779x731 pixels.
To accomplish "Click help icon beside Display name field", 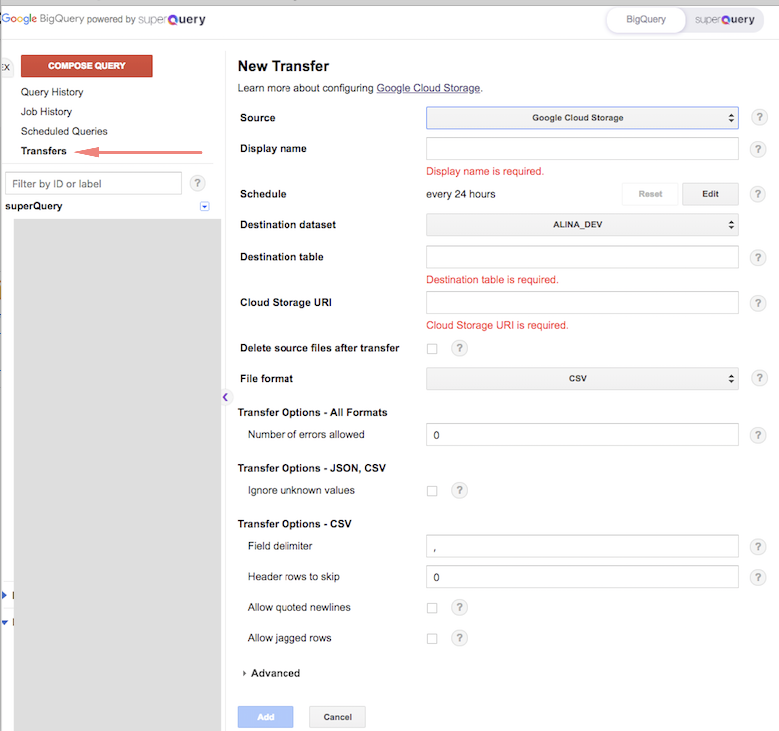I will 759,149.
